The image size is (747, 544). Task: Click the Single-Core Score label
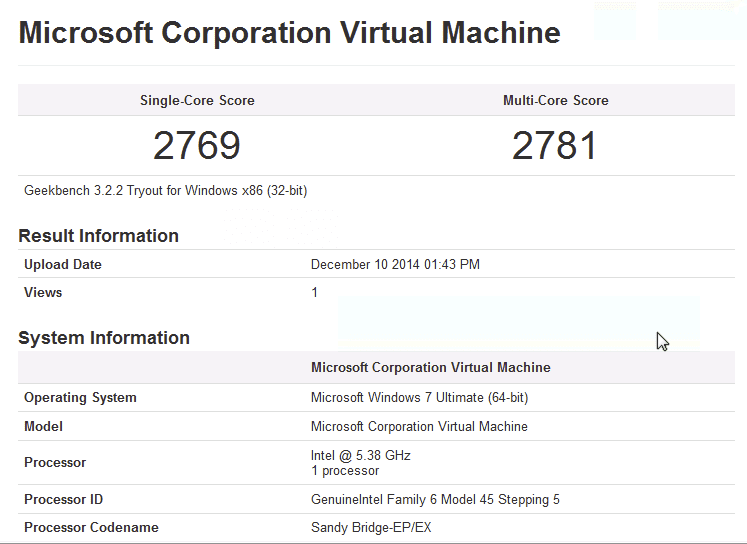pos(197,100)
